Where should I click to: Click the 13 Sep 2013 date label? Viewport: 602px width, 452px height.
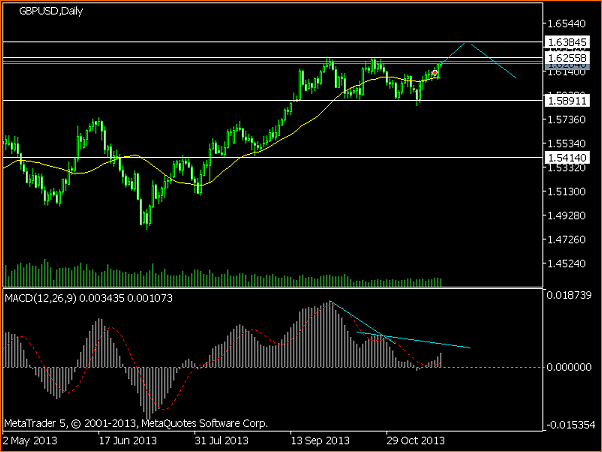(x=320, y=440)
